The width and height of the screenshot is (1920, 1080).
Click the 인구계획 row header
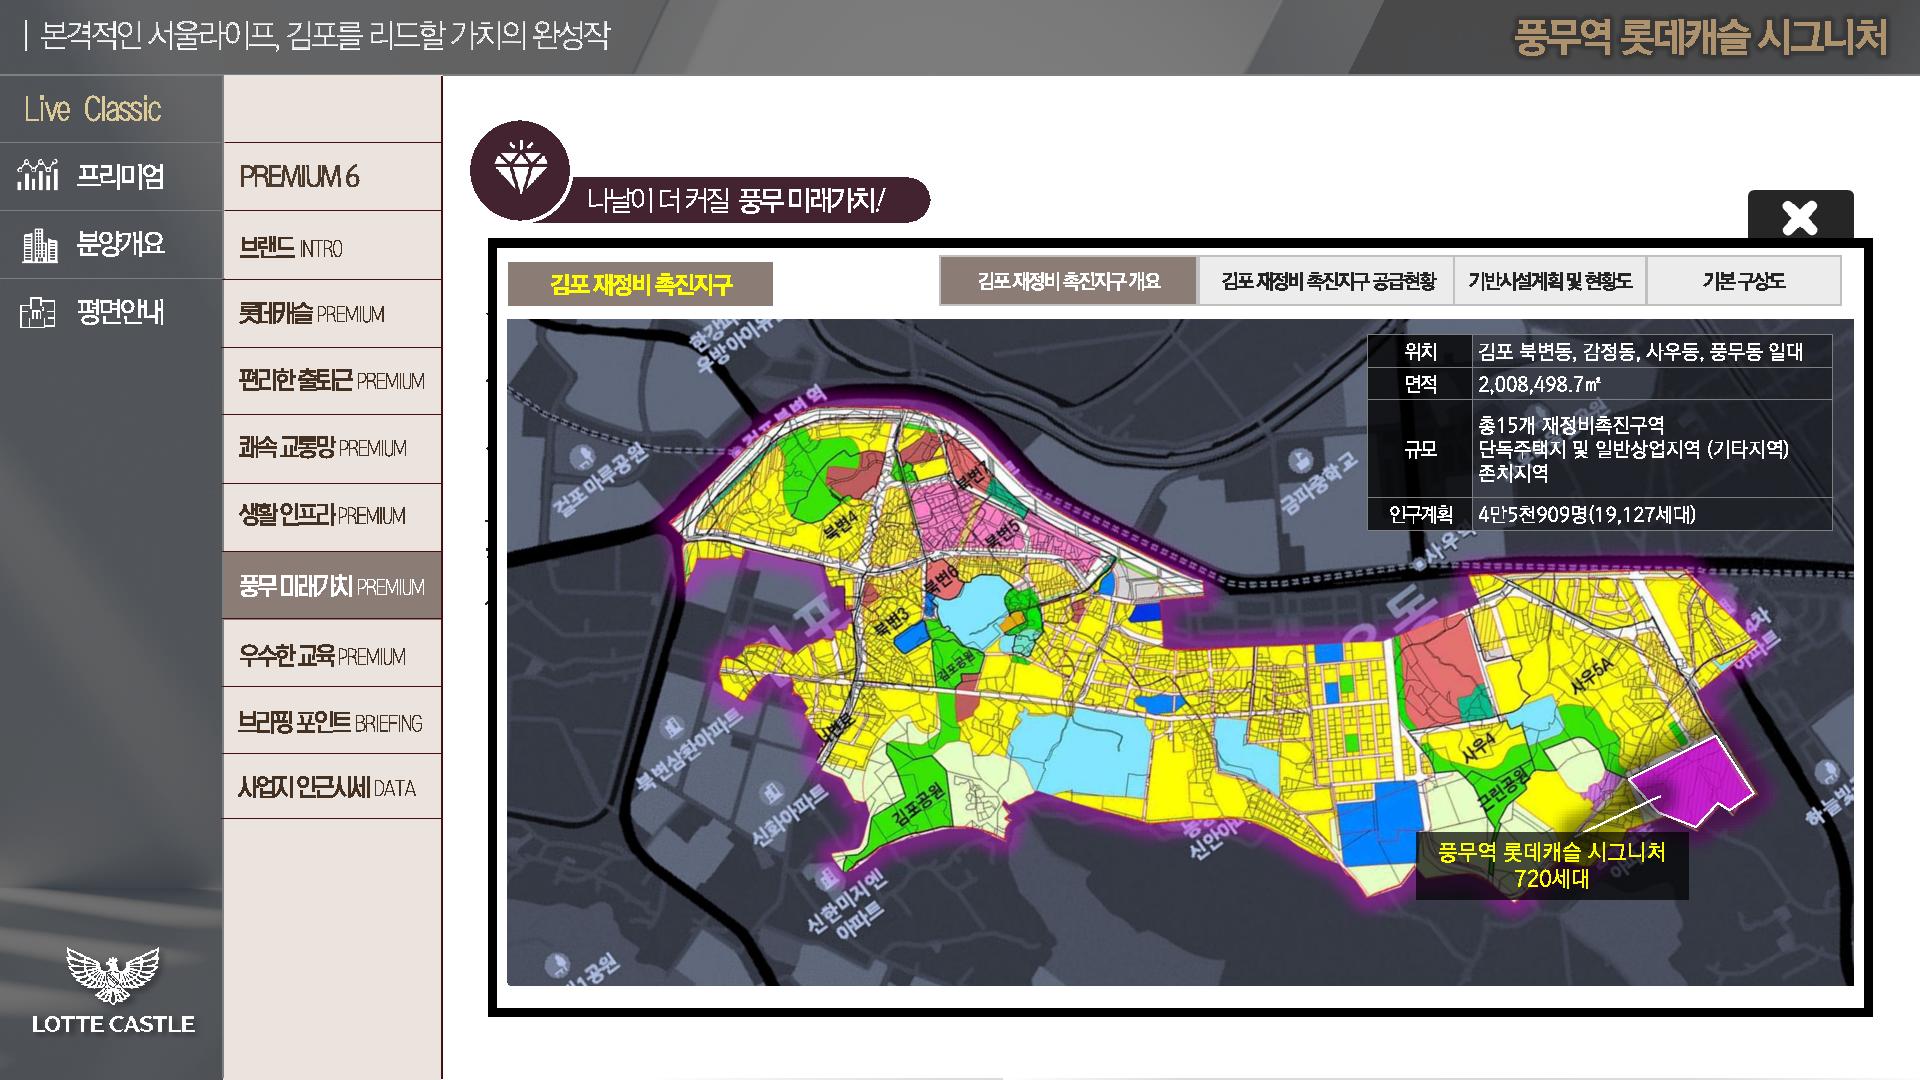coord(1420,515)
